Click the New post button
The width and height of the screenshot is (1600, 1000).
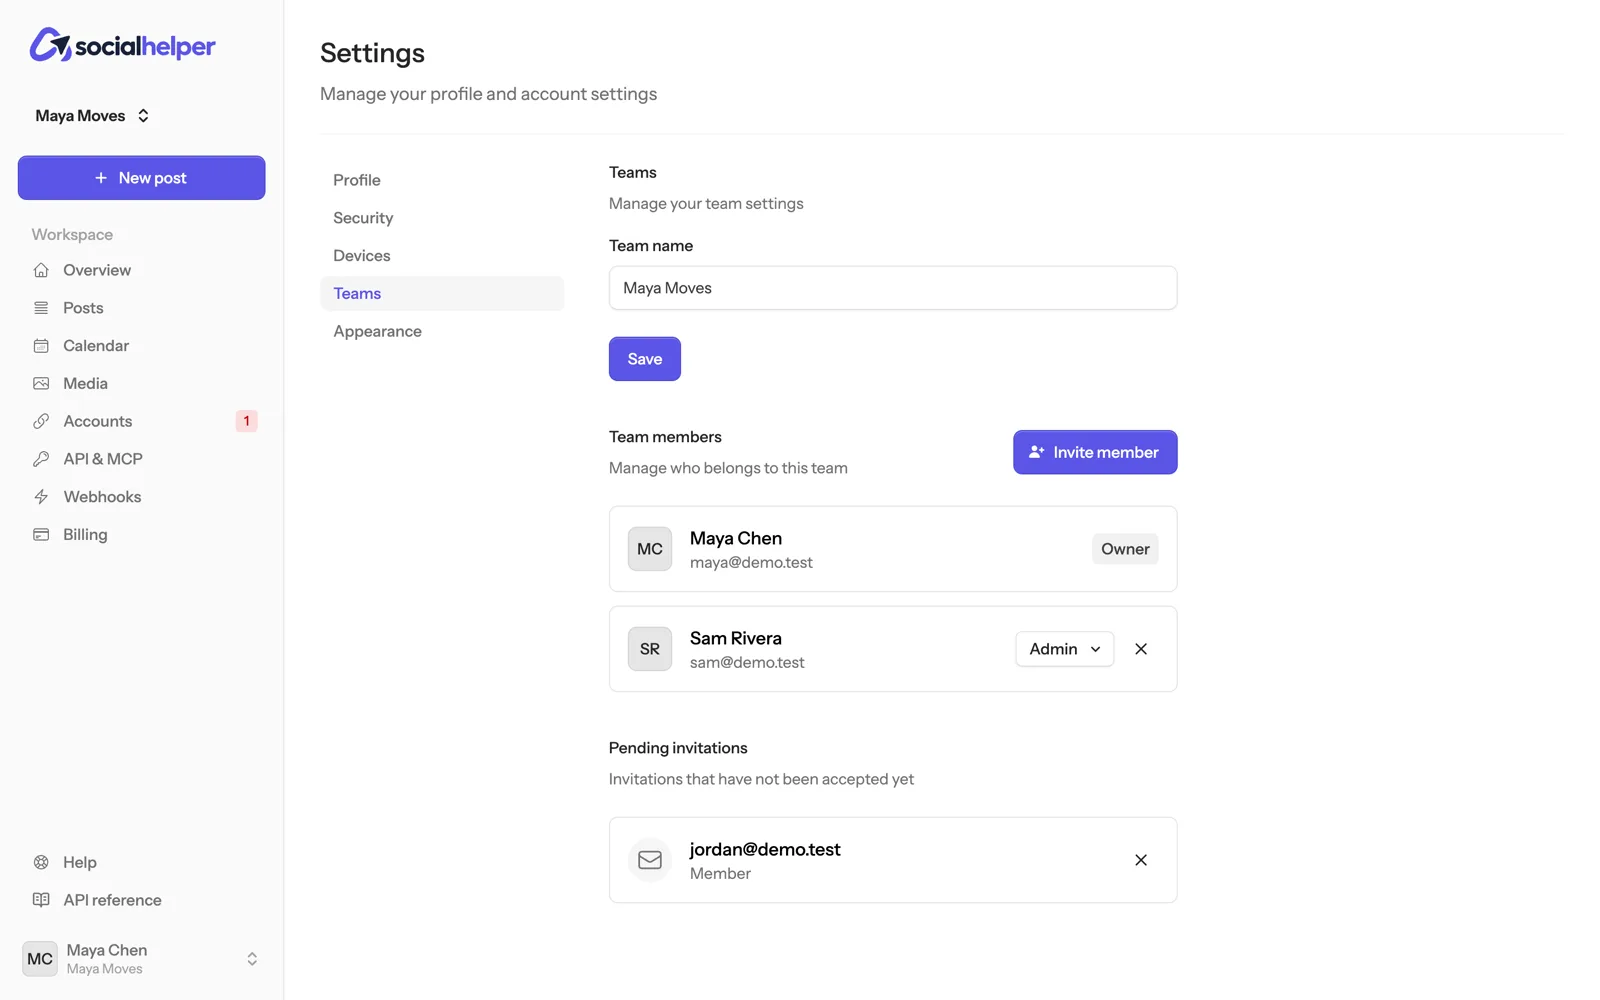point(141,178)
